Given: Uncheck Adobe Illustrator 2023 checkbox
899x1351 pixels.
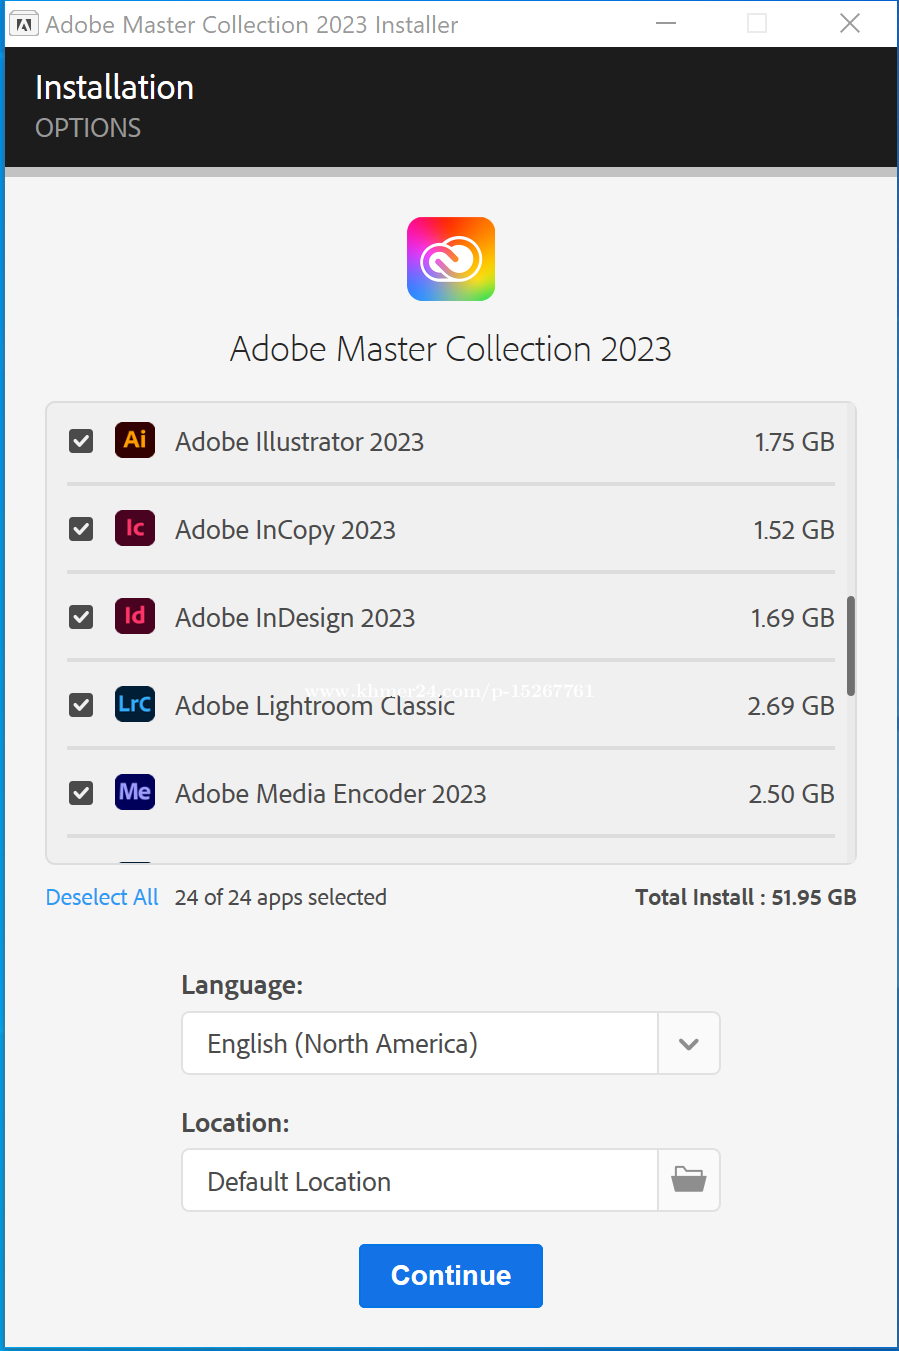Looking at the screenshot, I should click(81, 441).
